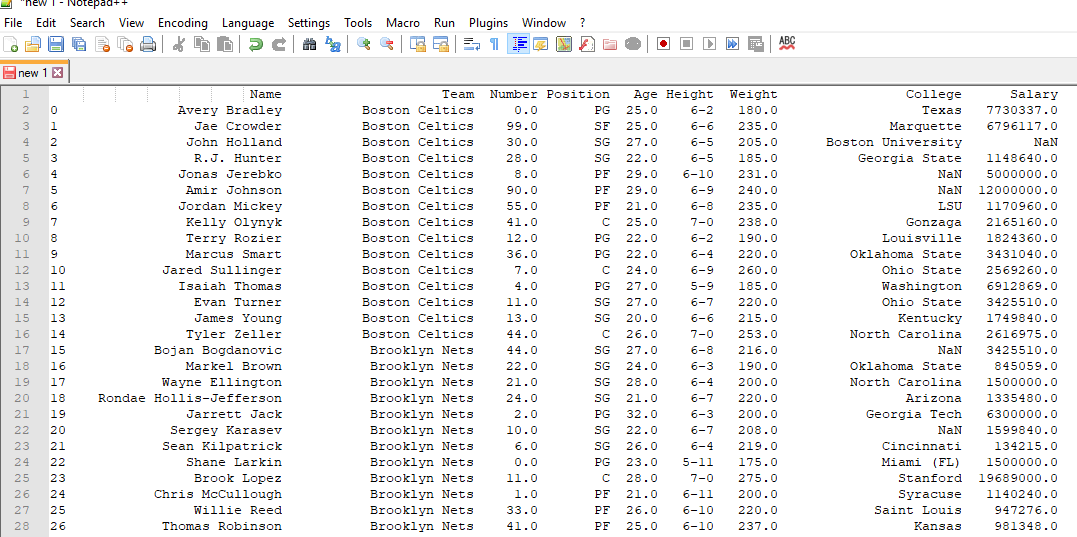Click the 'Position' column header text
The width and height of the screenshot is (1077, 537).
578,94
